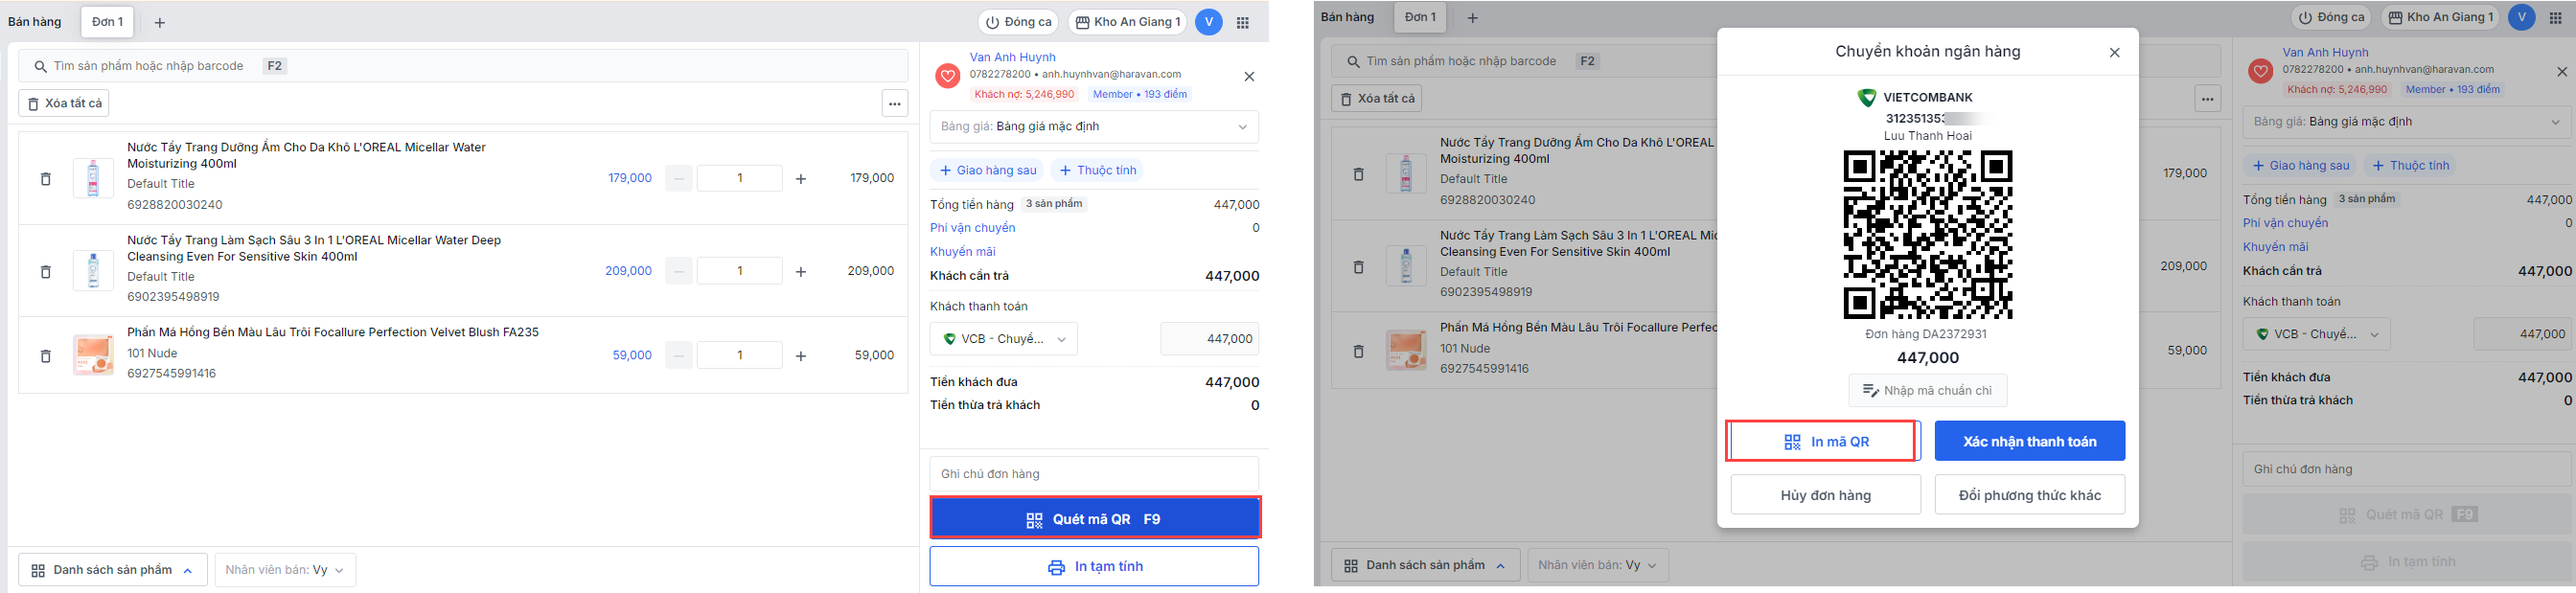Click the In tạm tính button, left screenshot
The height and width of the screenshot is (593, 2576).
pos(1094,567)
